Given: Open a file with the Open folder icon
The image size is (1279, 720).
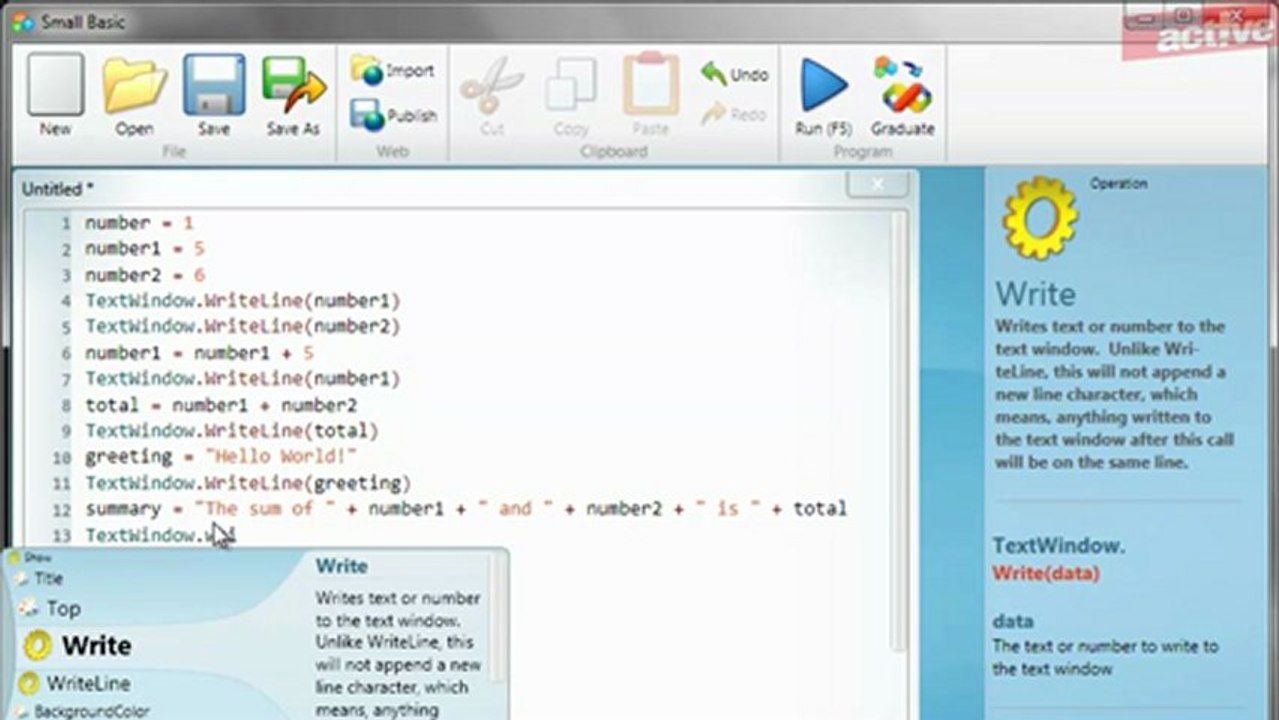Looking at the screenshot, I should [134, 95].
